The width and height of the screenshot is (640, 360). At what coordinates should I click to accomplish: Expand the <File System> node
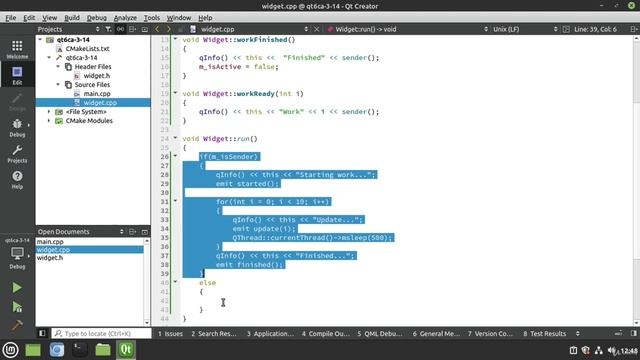tap(49, 111)
